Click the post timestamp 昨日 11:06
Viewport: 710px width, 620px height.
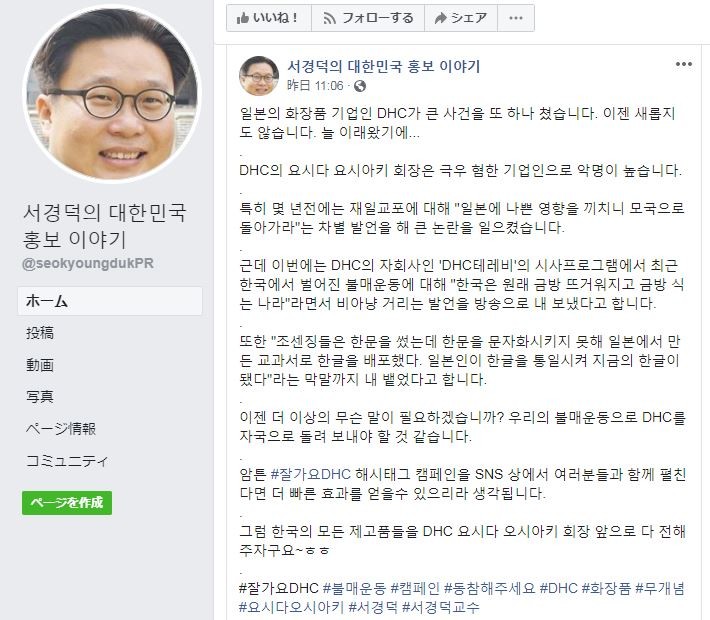point(315,86)
